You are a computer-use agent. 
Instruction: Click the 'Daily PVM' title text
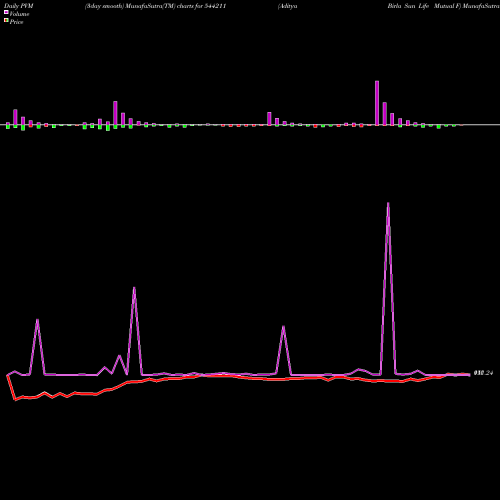tap(19, 6)
